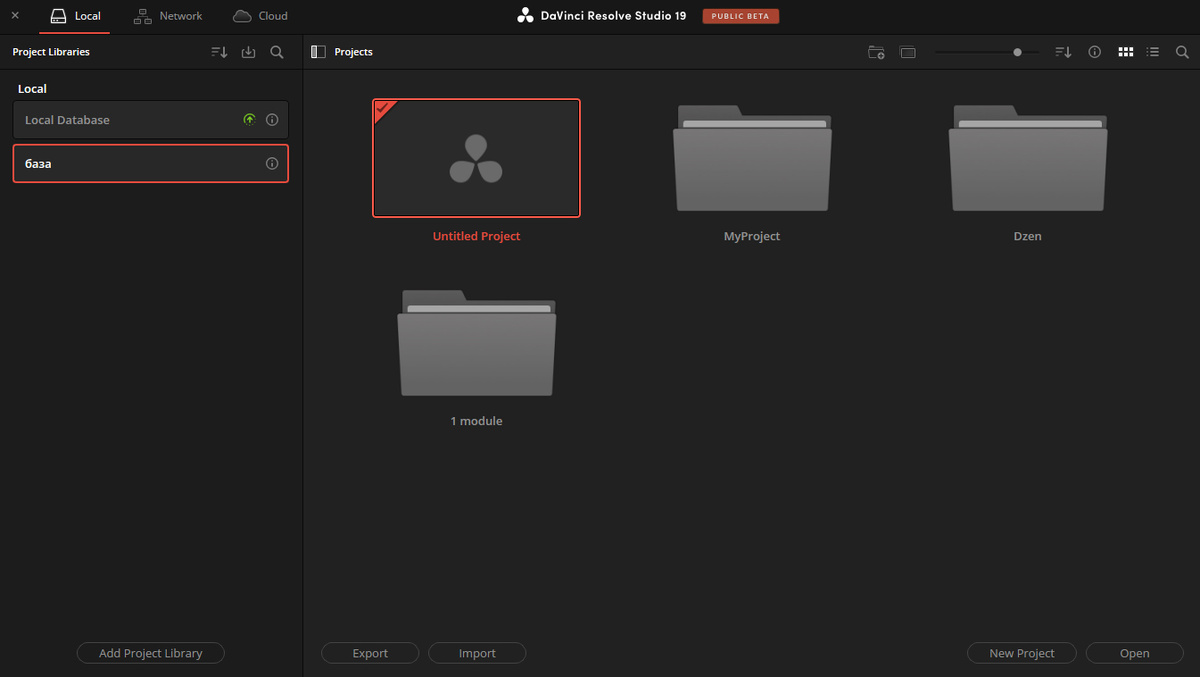Select the Untitled Project thumbnail
Image resolution: width=1200 pixels, height=677 pixels.
click(476, 158)
